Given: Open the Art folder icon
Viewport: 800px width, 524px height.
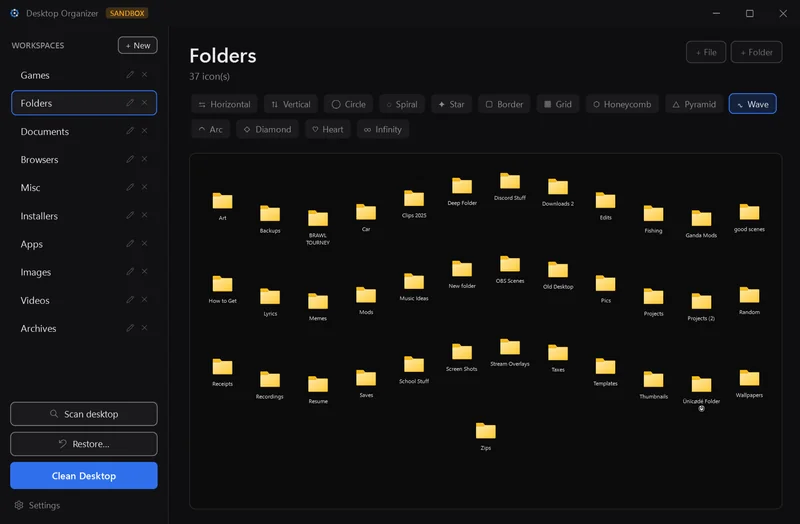Looking at the screenshot, I should click(x=222, y=201).
